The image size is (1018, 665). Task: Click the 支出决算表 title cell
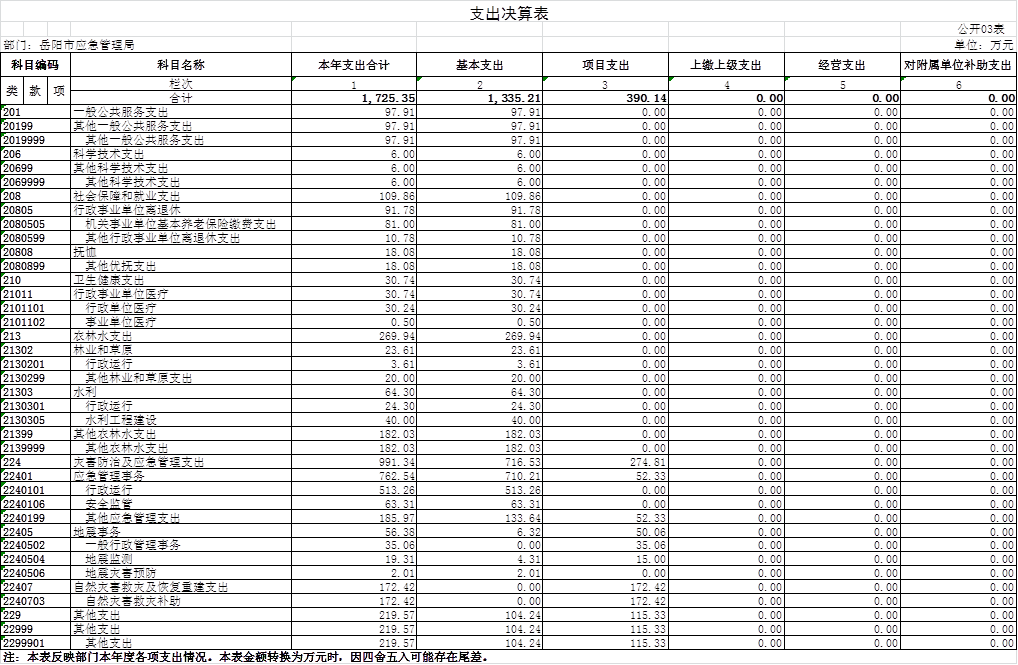tap(509, 13)
